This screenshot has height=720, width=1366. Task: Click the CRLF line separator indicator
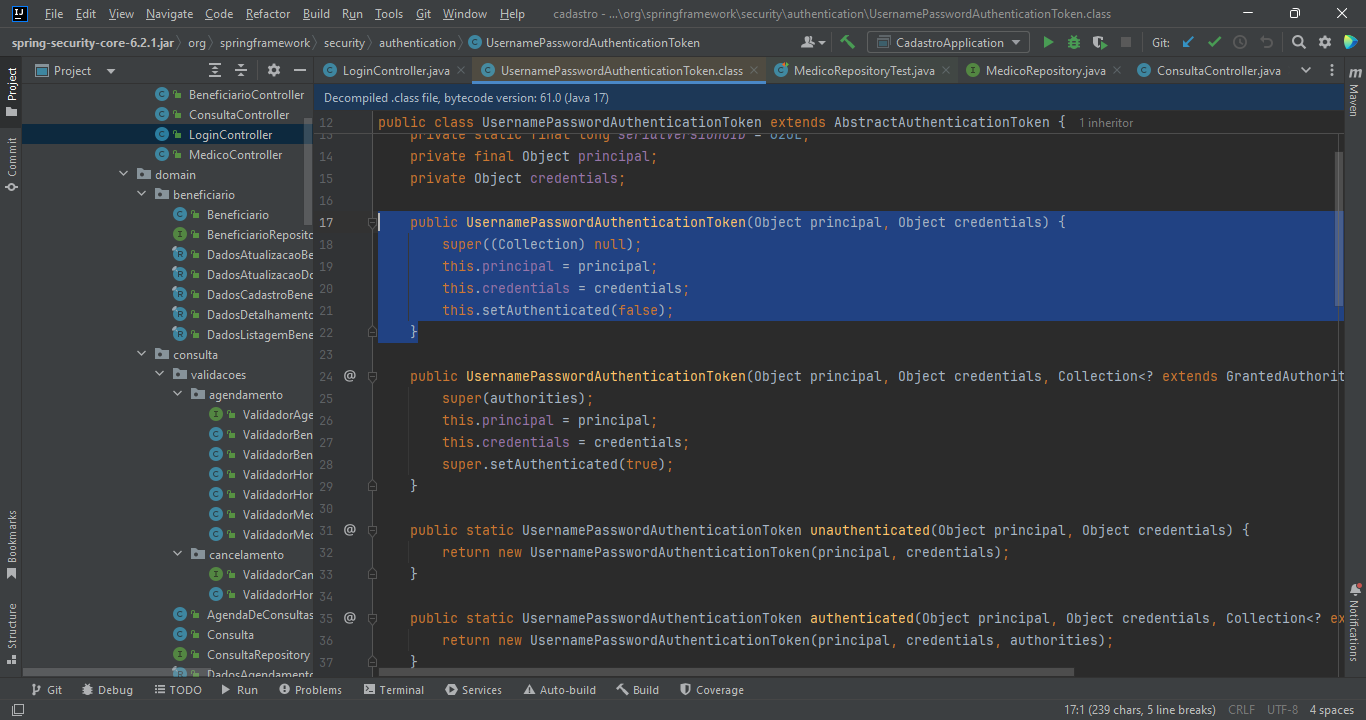pyautogui.click(x=1241, y=710)
